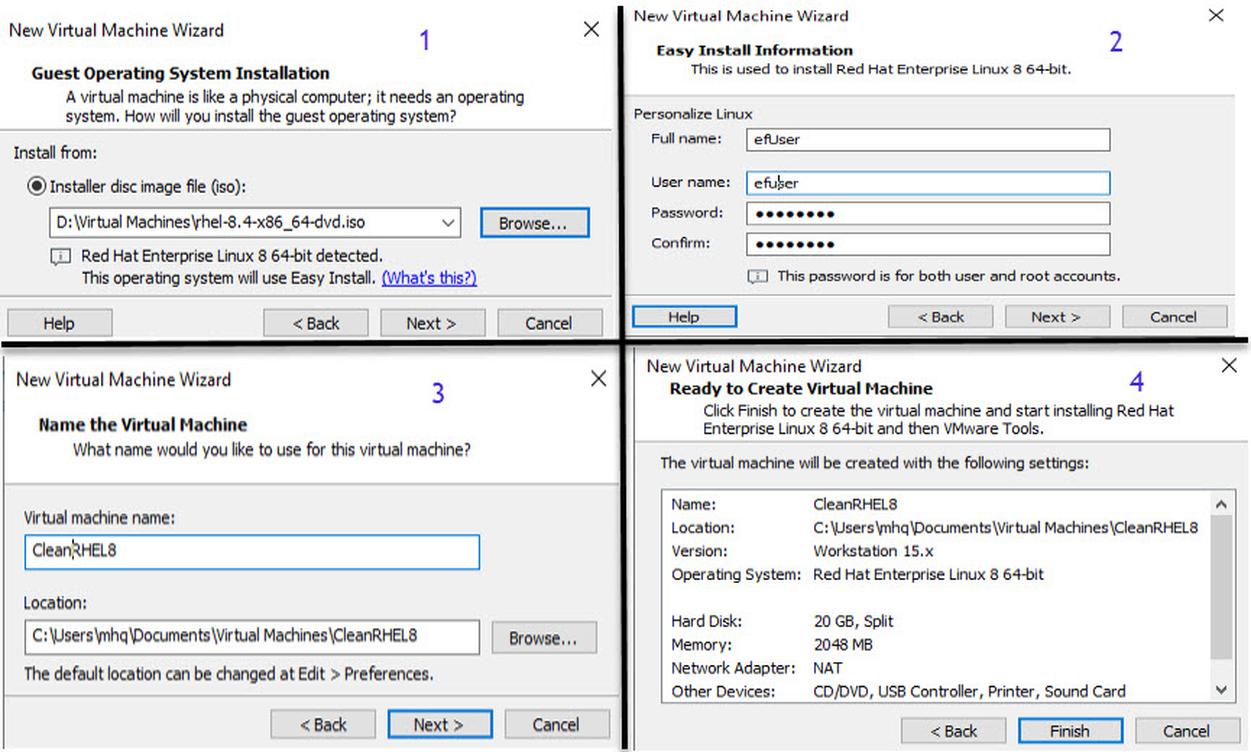Click the Virtual machine name field

pyautogui.click(x=252, y=551)
